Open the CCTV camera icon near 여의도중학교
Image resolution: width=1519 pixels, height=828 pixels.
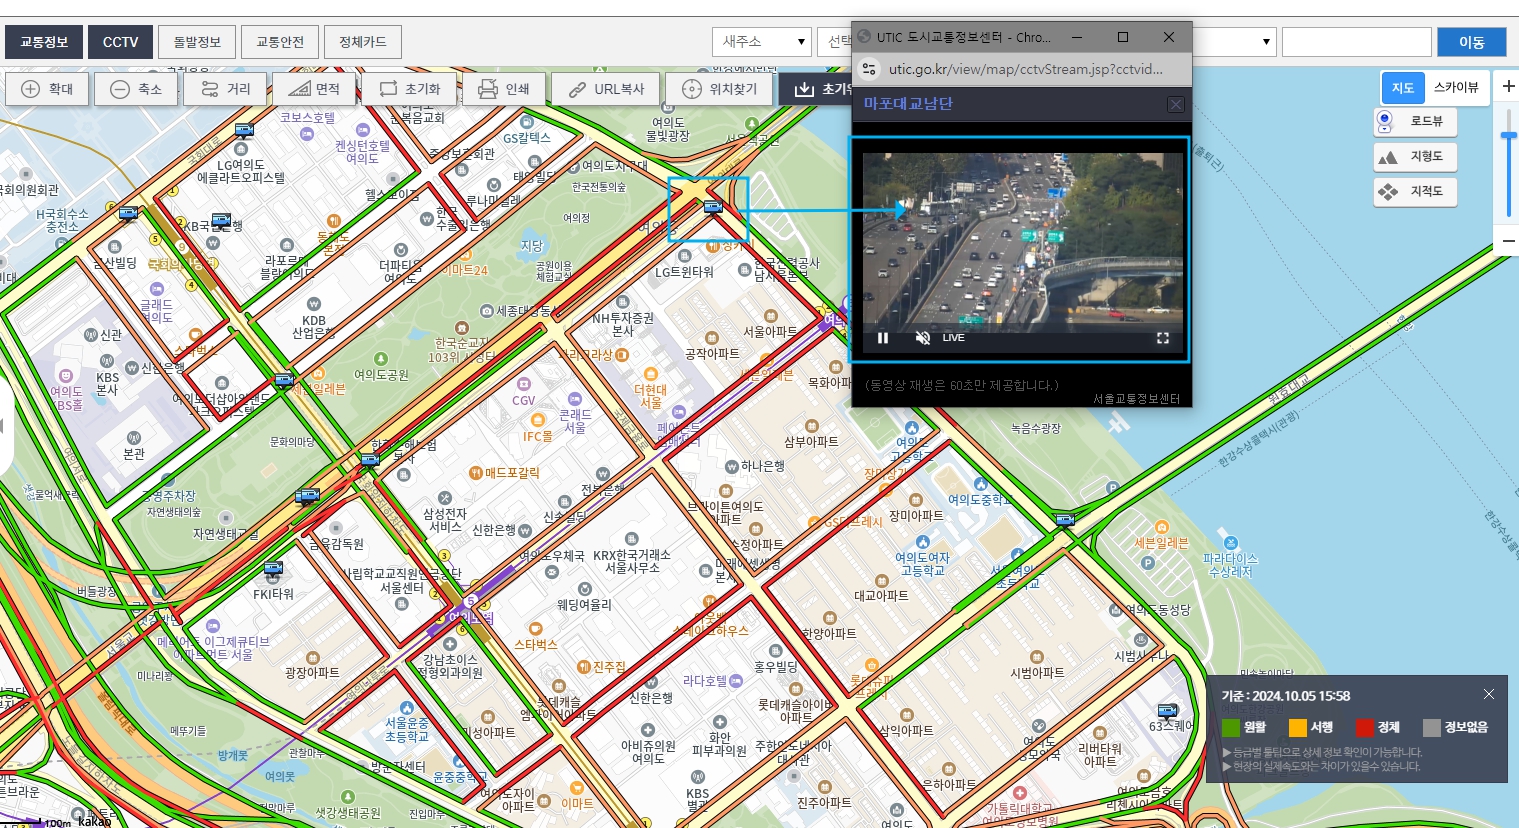pyautogui.click(x=1065, y=520)
